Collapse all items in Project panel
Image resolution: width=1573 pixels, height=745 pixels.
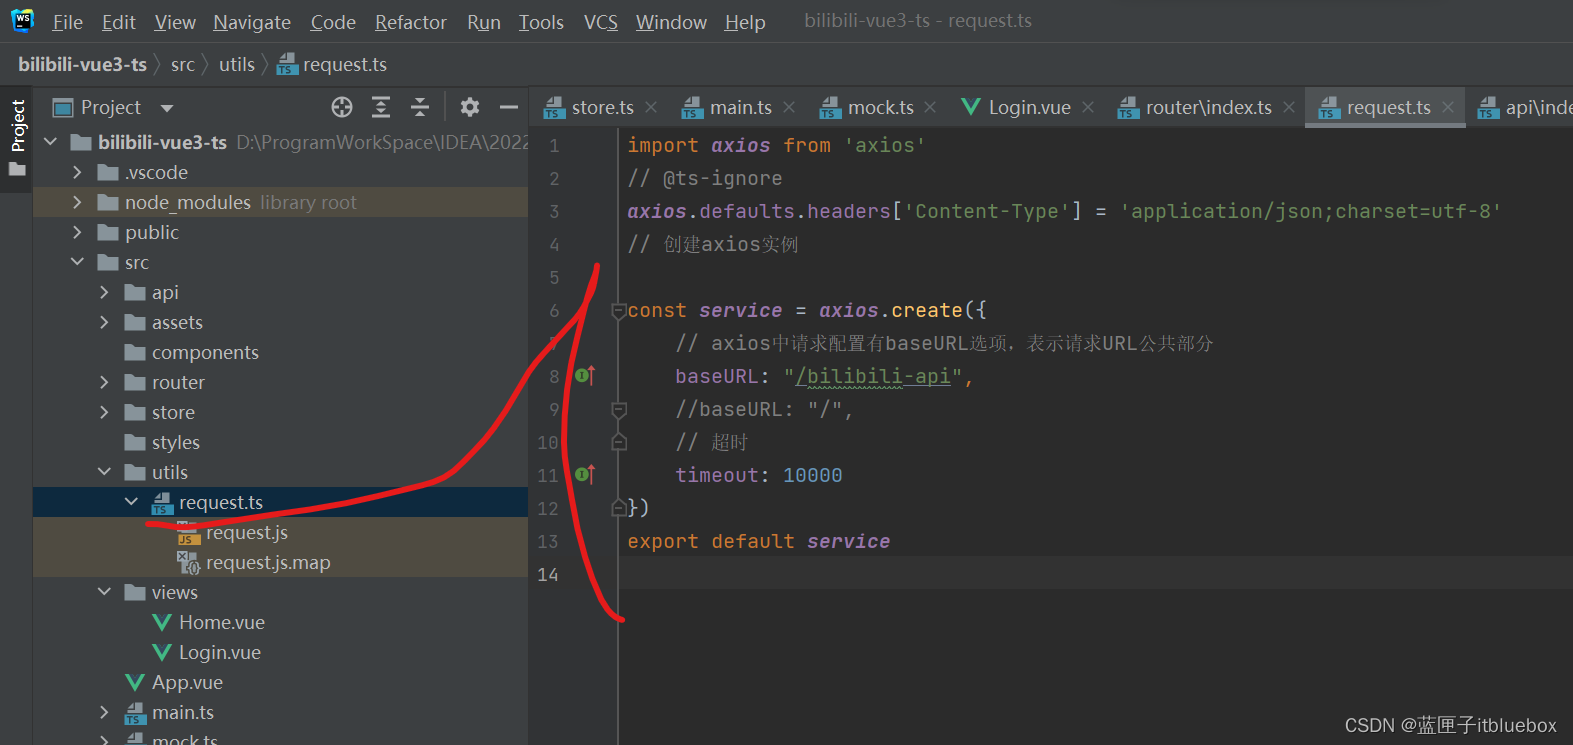[420, 107]
